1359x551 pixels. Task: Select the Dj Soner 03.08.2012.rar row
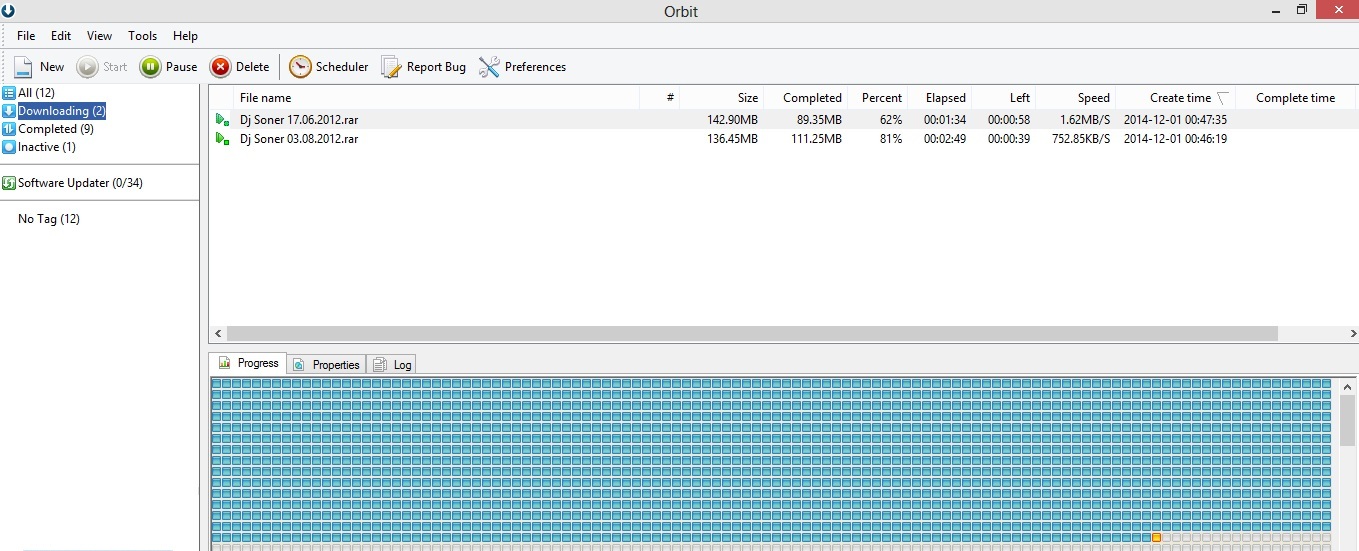tap(783, 139)
